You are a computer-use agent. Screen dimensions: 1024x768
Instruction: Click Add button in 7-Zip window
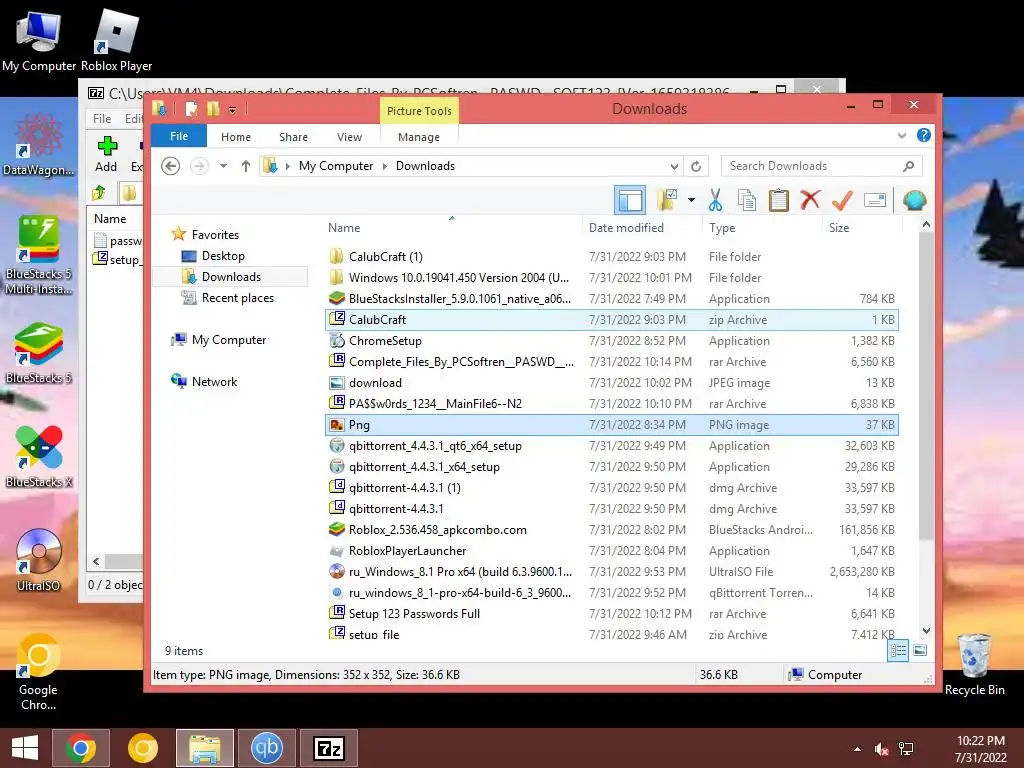106,154
